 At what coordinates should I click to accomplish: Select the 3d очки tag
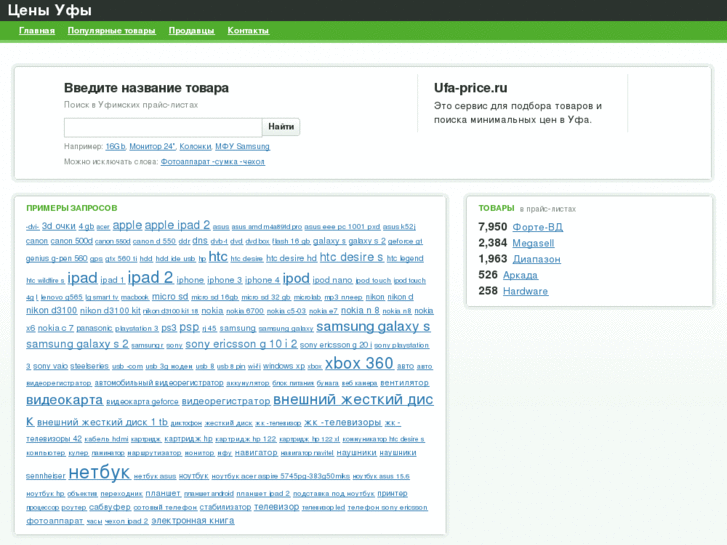click(x=58, y=226)
